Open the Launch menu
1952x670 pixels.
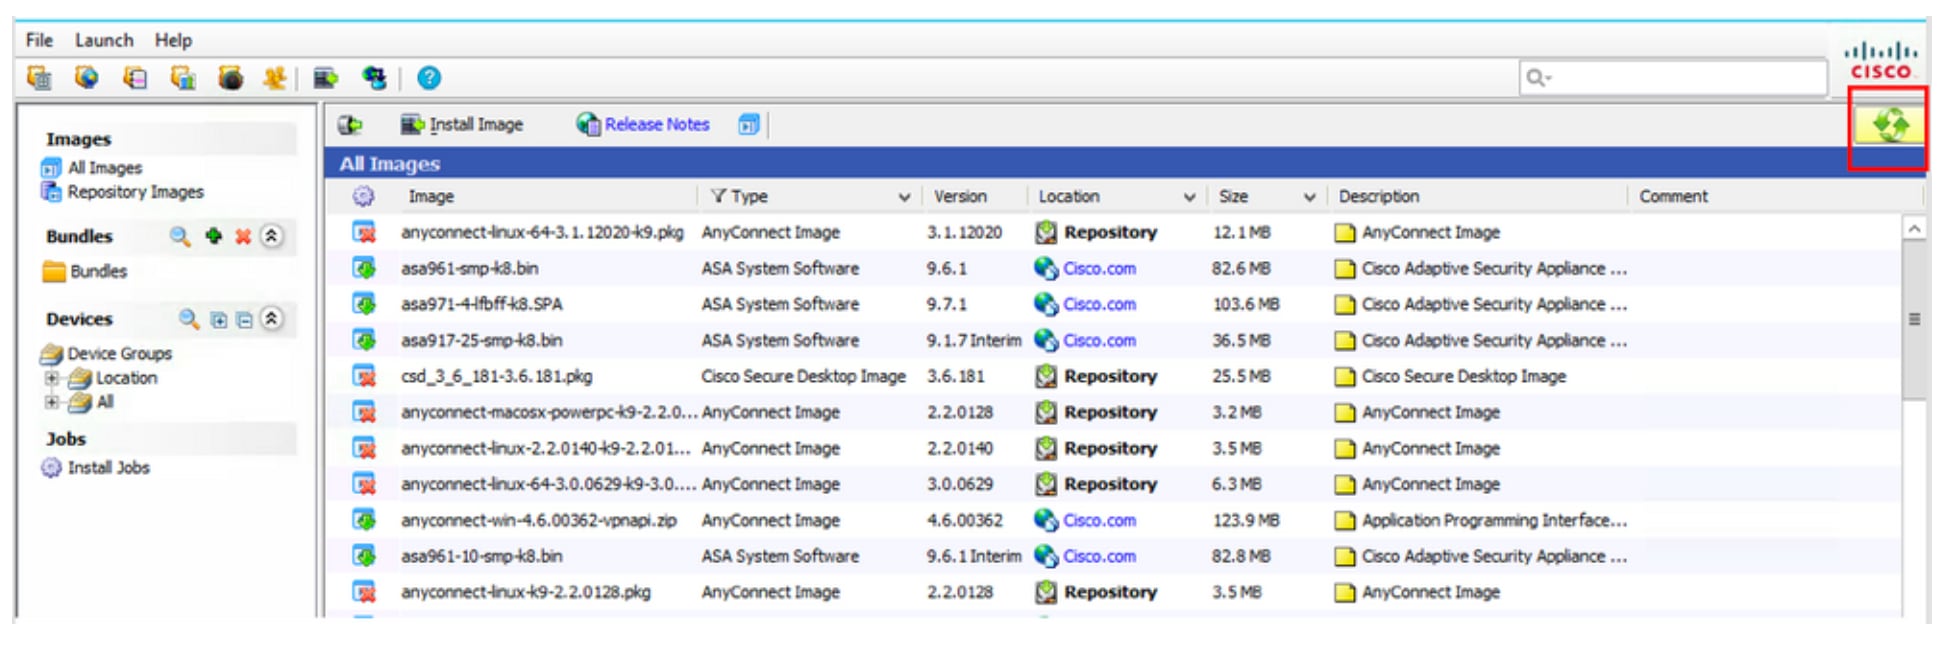point(104,40)
